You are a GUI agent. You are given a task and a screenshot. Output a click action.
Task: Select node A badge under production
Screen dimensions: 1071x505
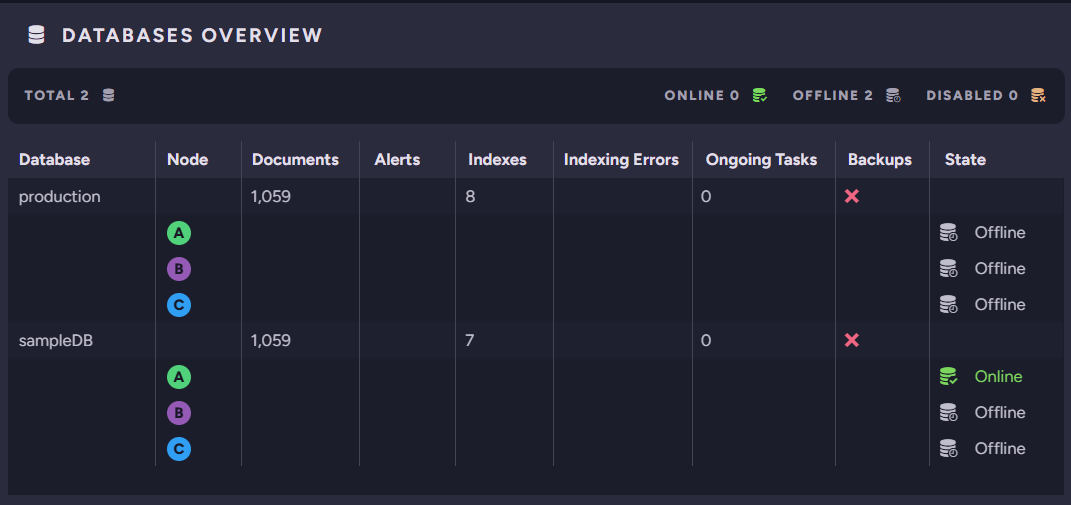[x=179, y=233]
